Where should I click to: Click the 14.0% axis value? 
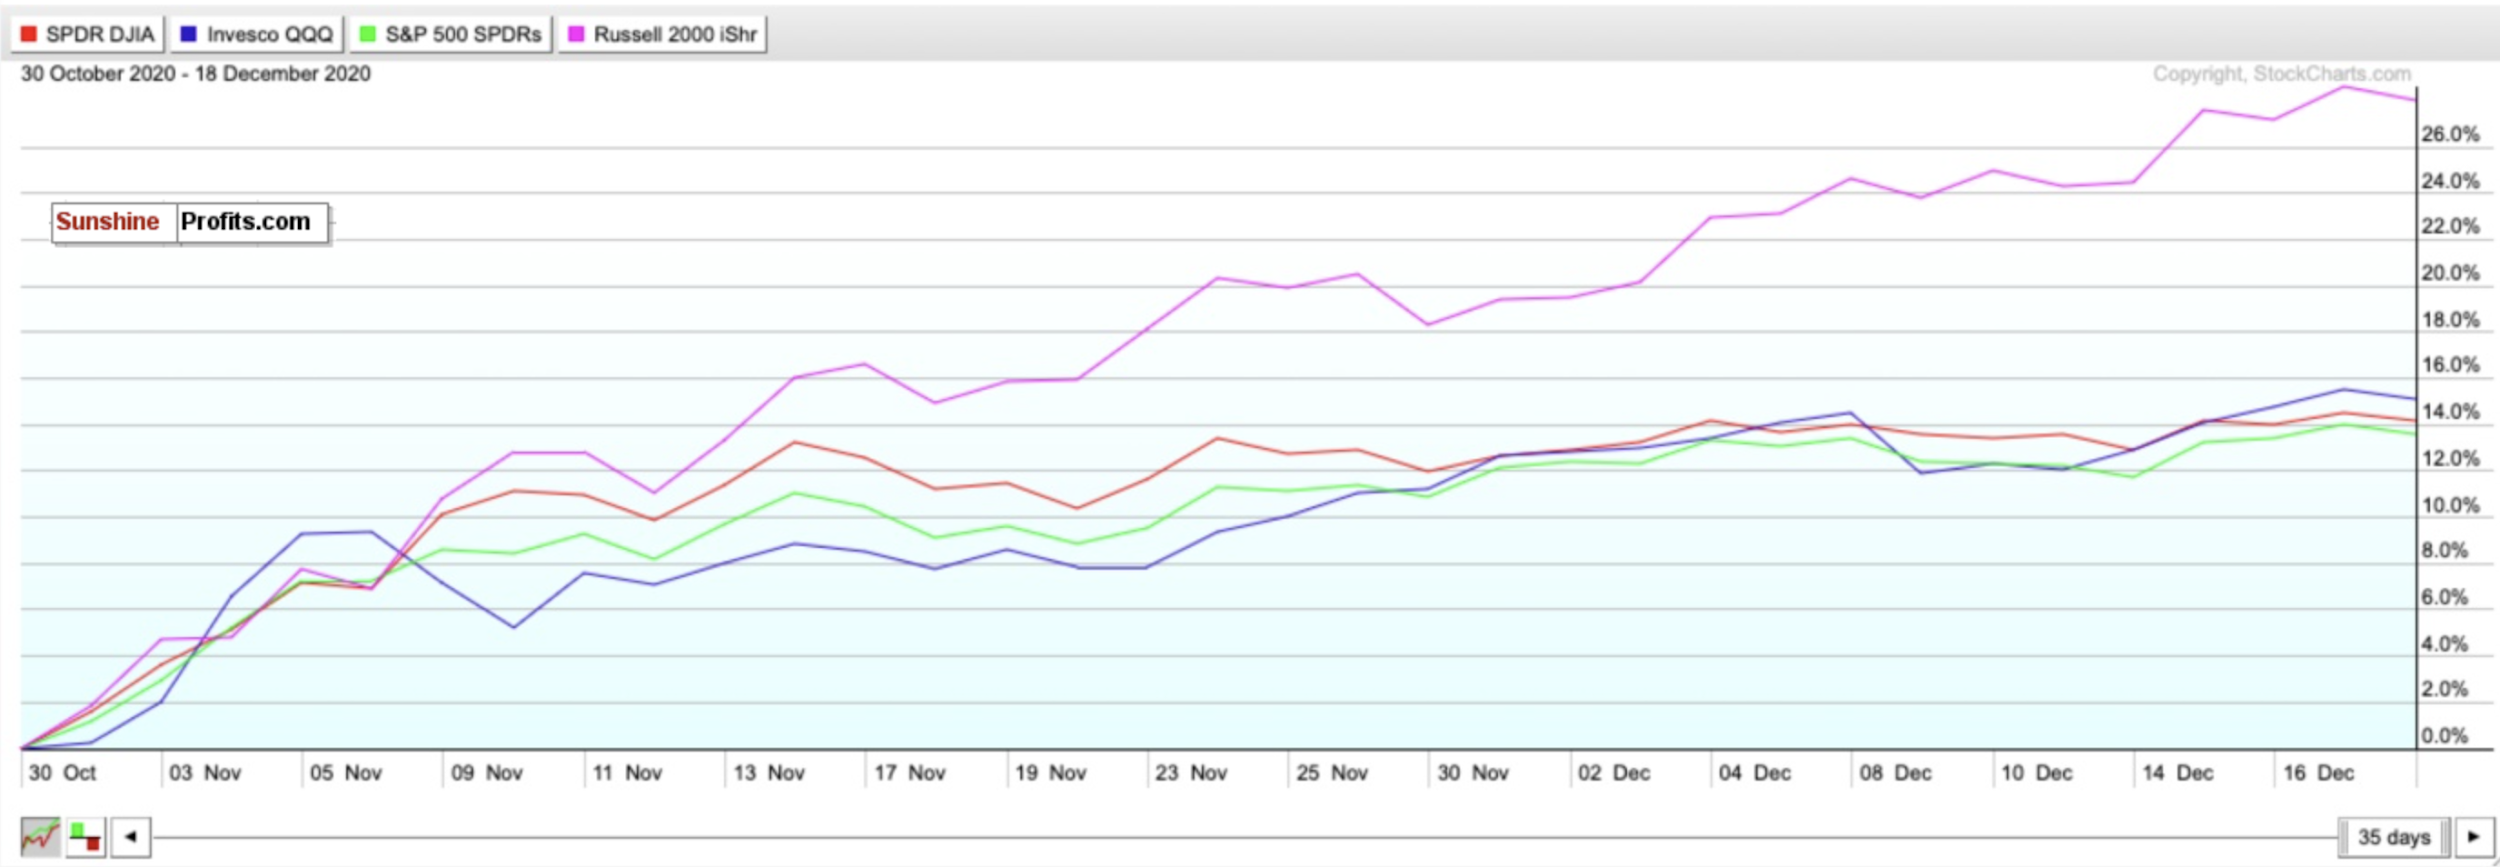(x=2451, y=412)
